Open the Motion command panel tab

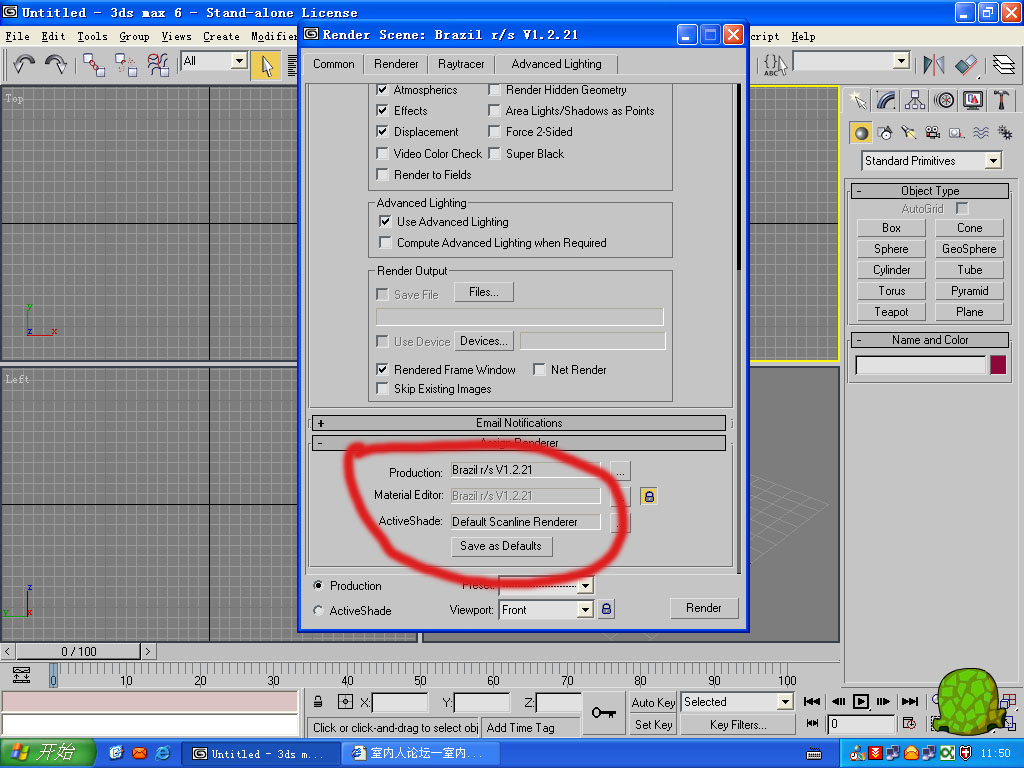[944, 100]
